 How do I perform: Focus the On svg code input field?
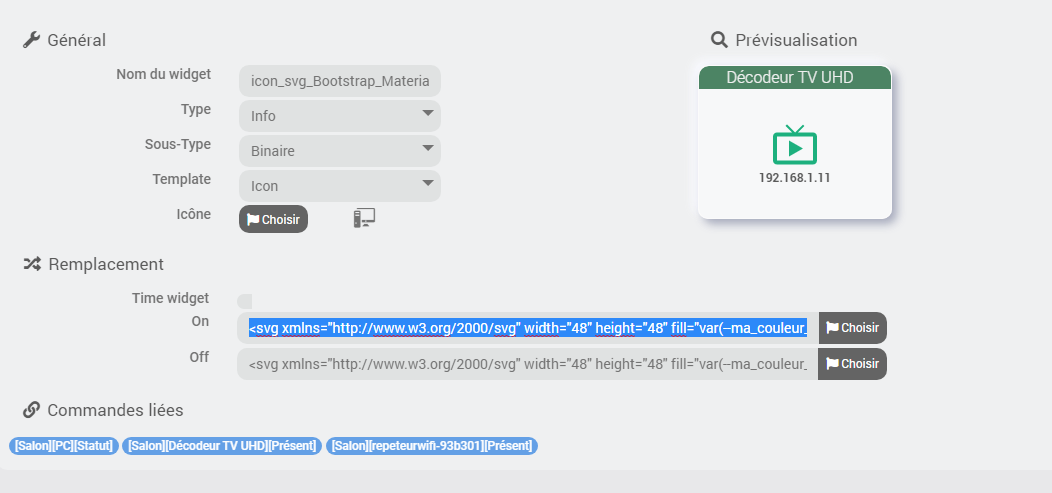pos(528,328)
